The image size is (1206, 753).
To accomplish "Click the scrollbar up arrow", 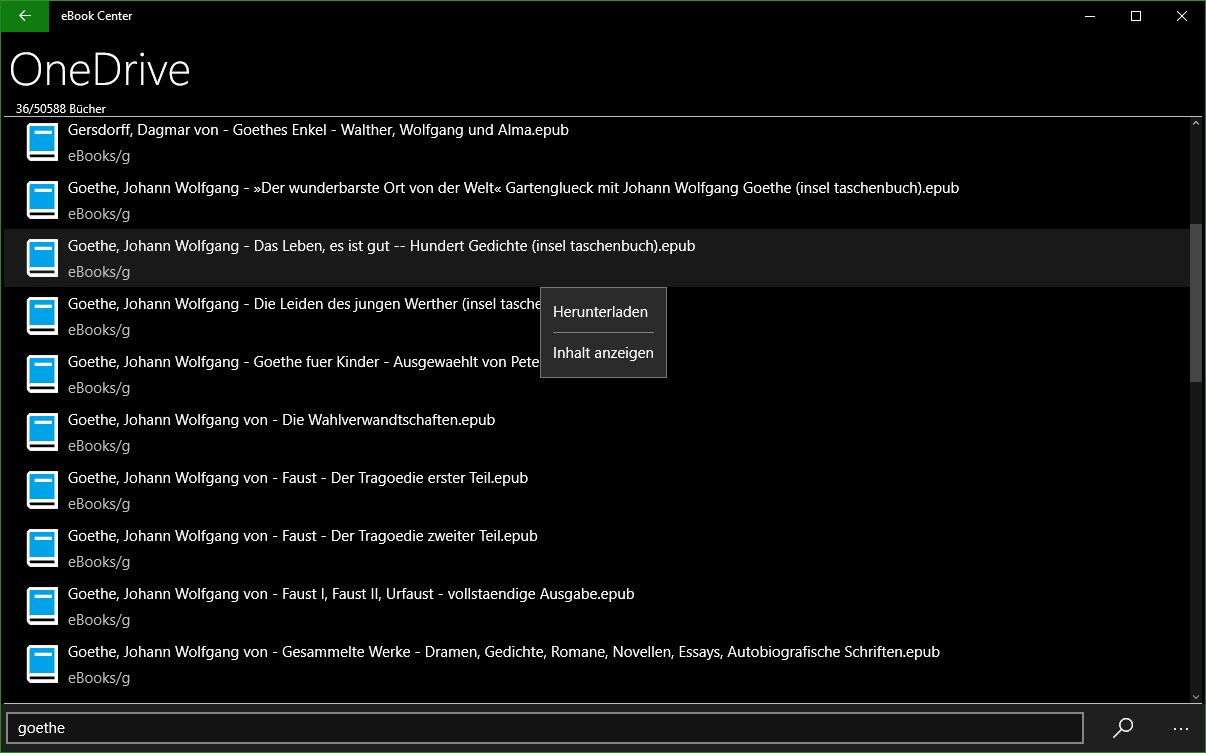I will [1196, 123].
